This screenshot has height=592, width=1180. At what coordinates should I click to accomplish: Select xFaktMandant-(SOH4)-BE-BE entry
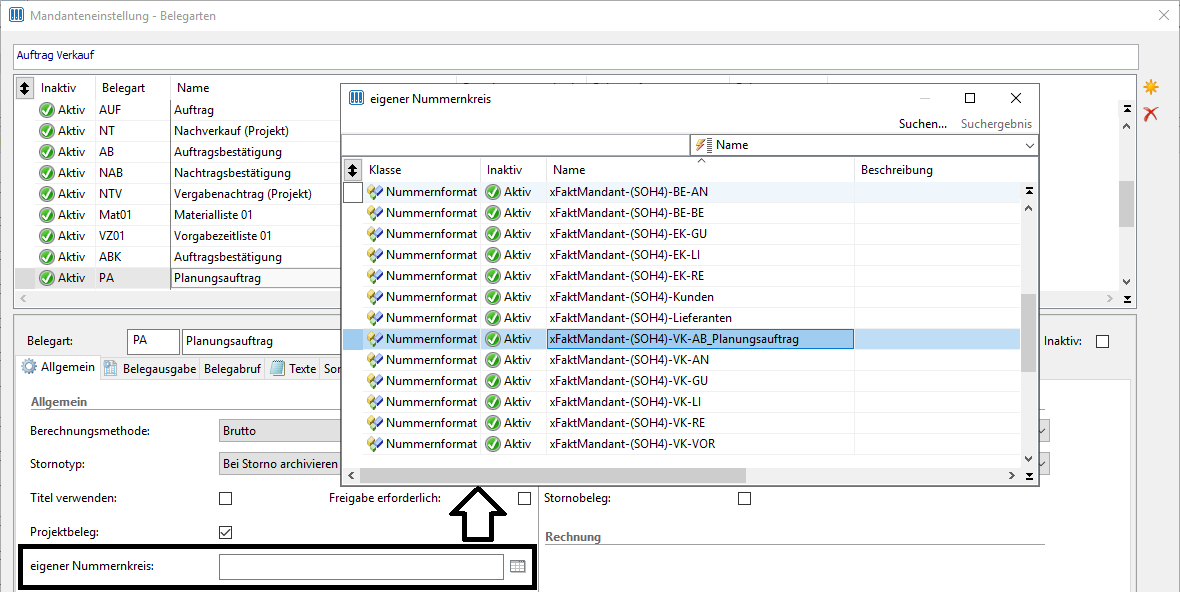[627, 213]
